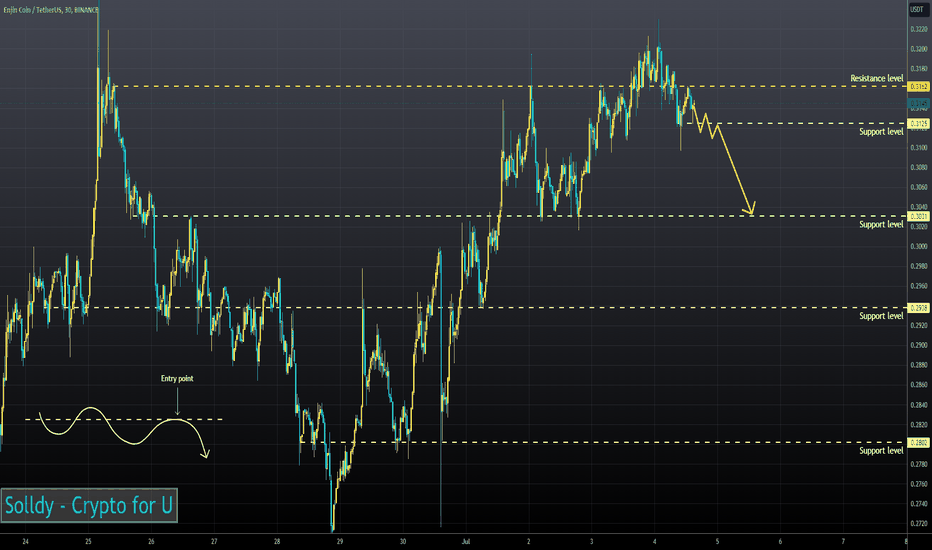Screen dimensions: 932x550
Task: Click Support level label at 0.3125 line
Action: pos(881,131)
